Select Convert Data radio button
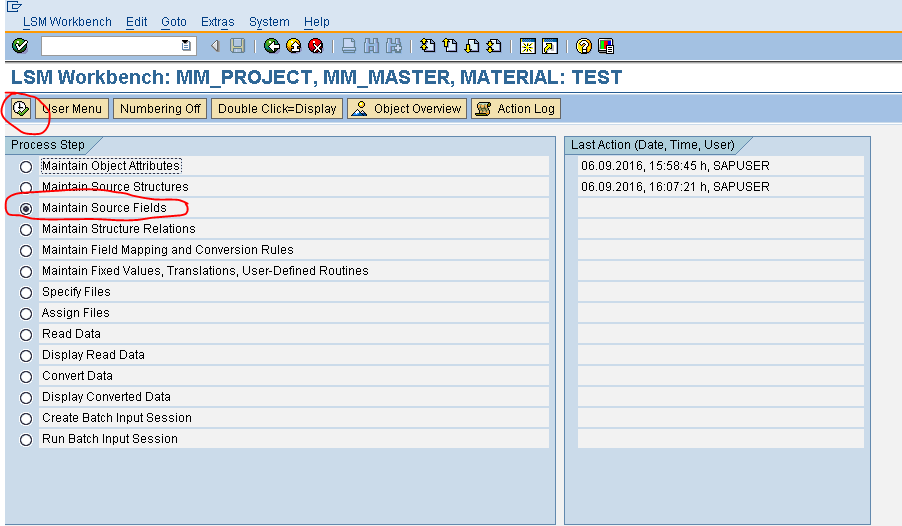 (26, 377)
